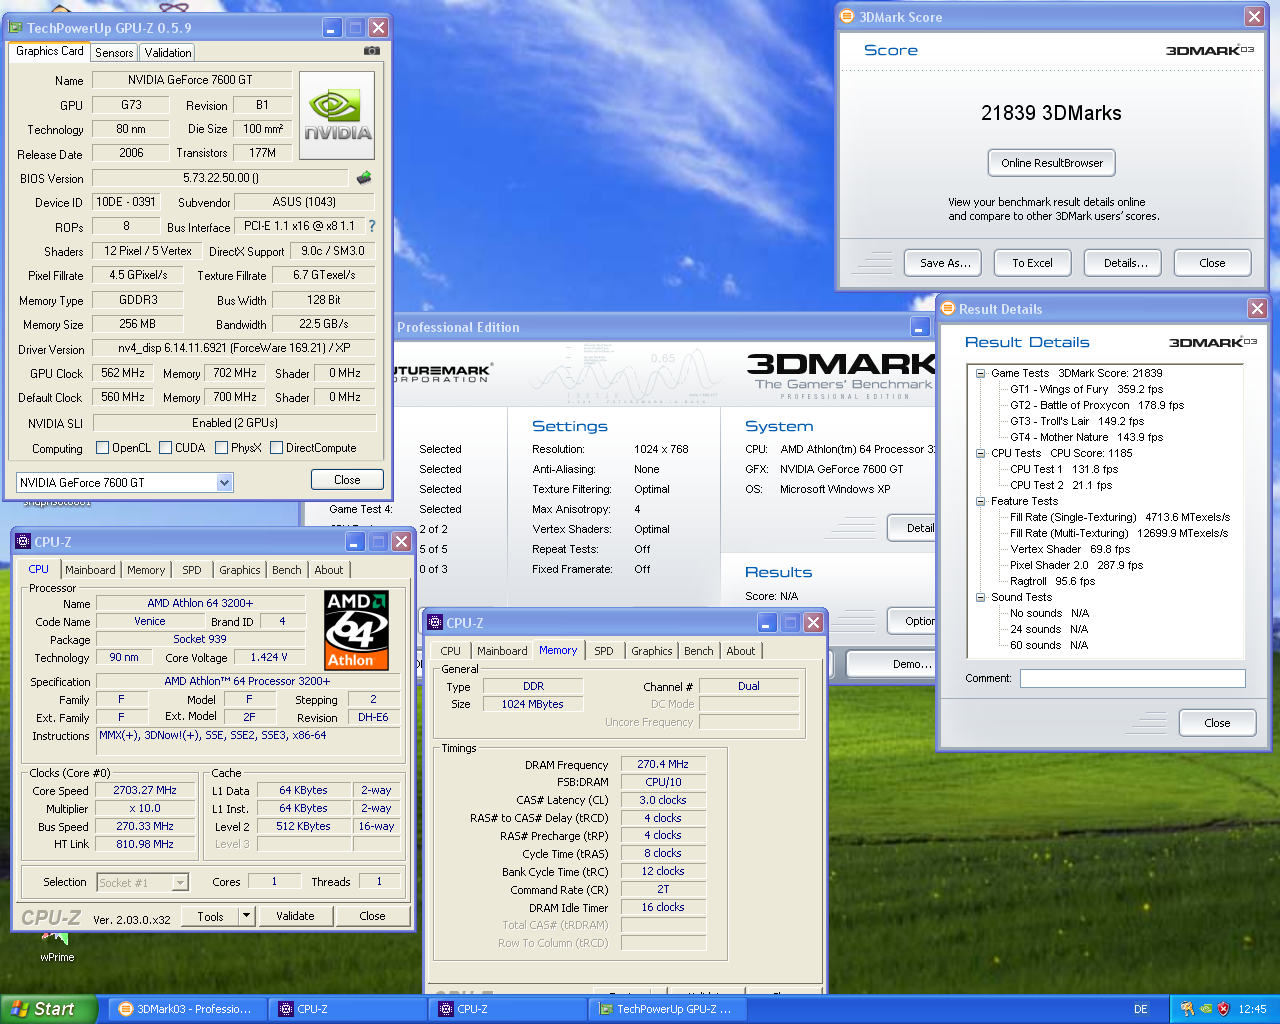The height and width of the screenshot is (1024, 1280).
Task: Click the CPU-Z title bar icon on CPU window
Action: coord(23,541)
